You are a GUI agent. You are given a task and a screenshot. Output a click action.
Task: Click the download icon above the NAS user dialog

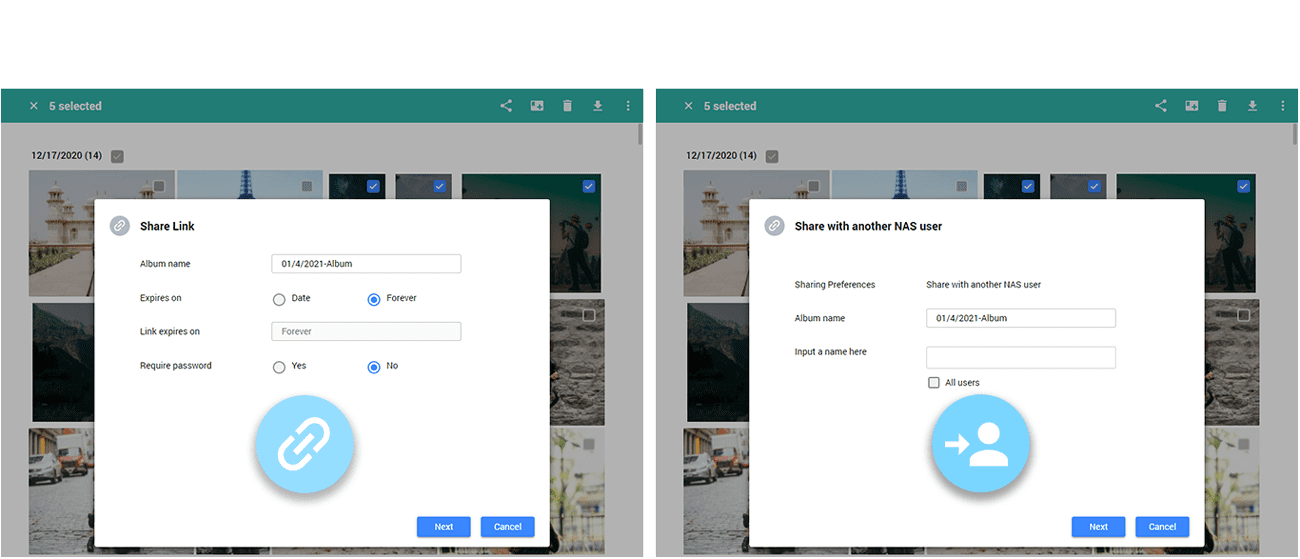pyautogui.click(x=1252, y=106)
